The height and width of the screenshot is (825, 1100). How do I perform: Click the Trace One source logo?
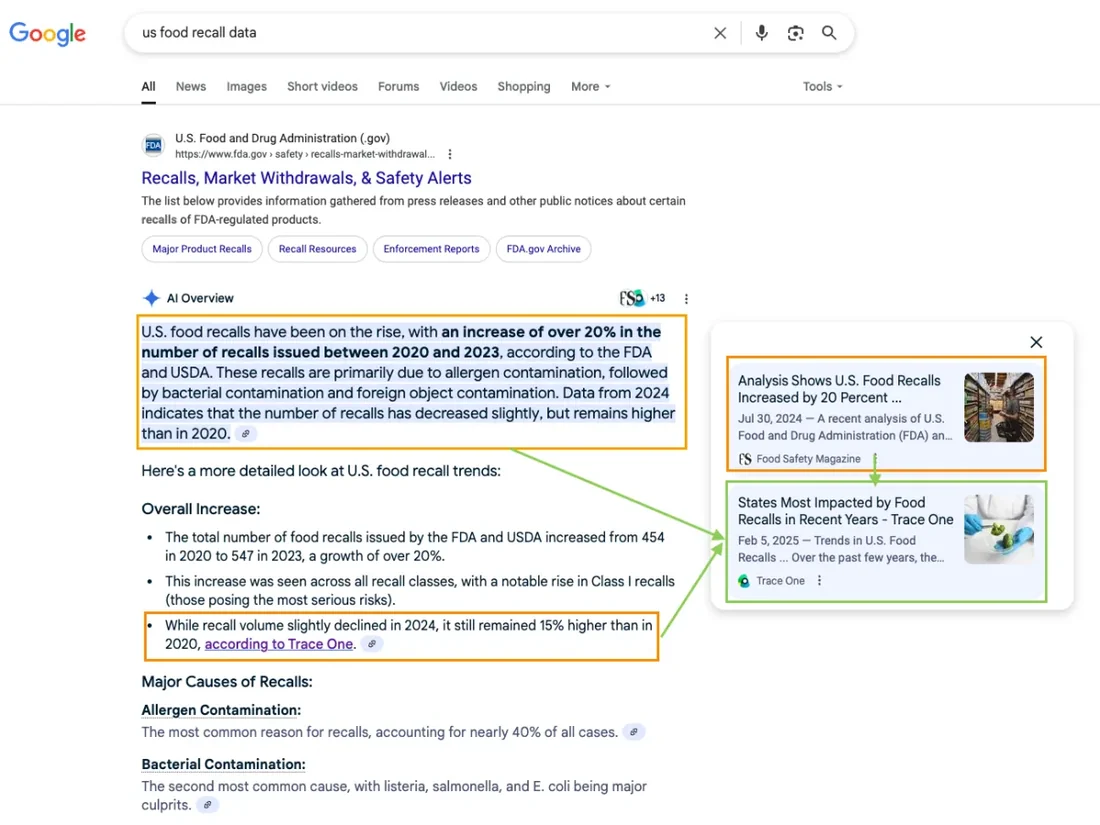(744, 581)
